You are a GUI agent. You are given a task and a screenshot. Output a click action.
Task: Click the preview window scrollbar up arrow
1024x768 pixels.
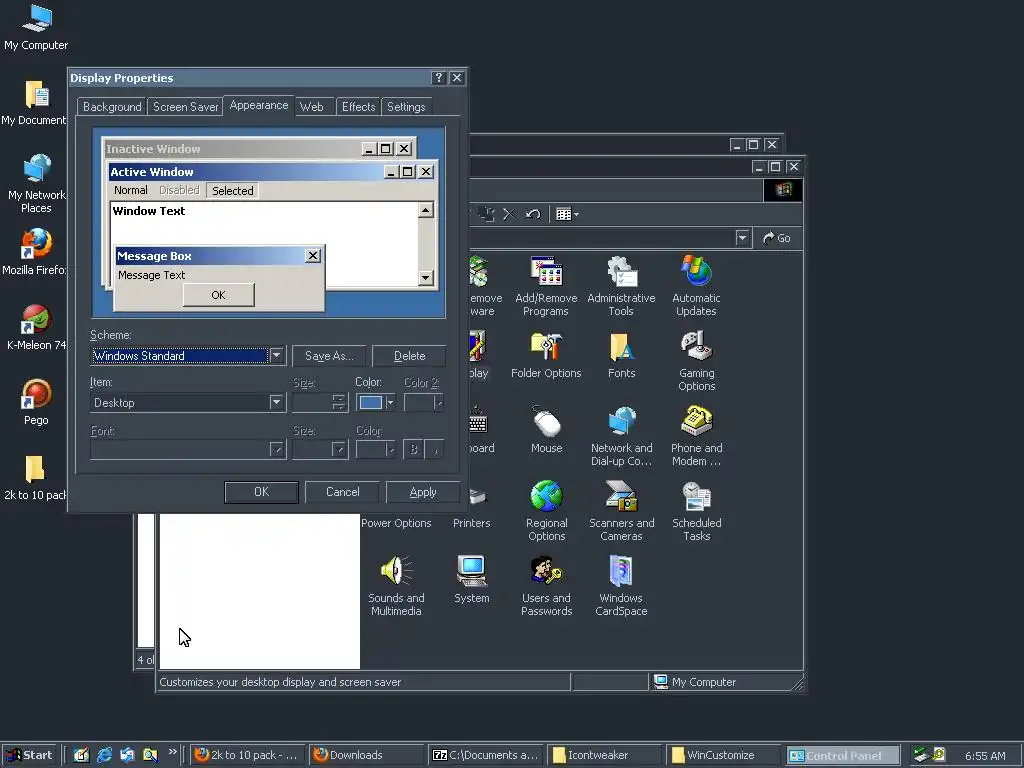pyautogui.click(x=425, y=210)
